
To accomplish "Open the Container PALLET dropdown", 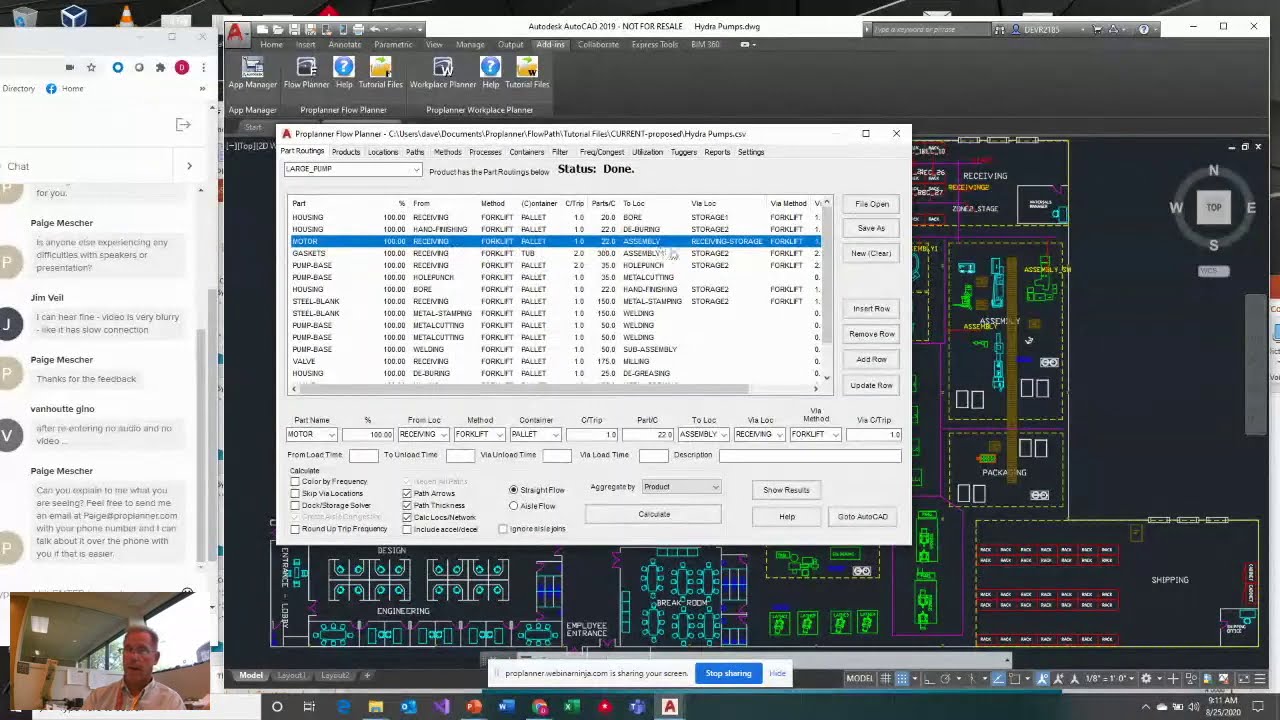I will coord(535,434).
